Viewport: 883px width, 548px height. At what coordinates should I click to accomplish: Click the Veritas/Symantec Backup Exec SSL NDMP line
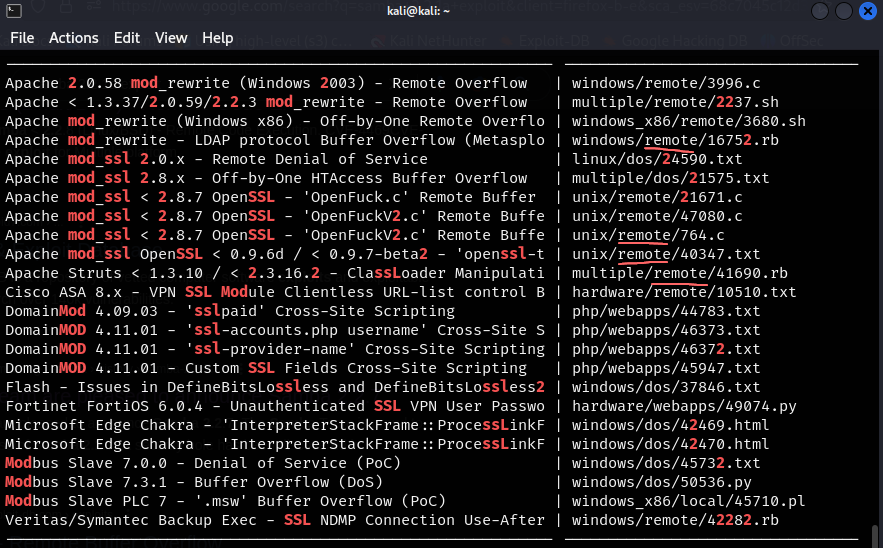tap(275, 520)
